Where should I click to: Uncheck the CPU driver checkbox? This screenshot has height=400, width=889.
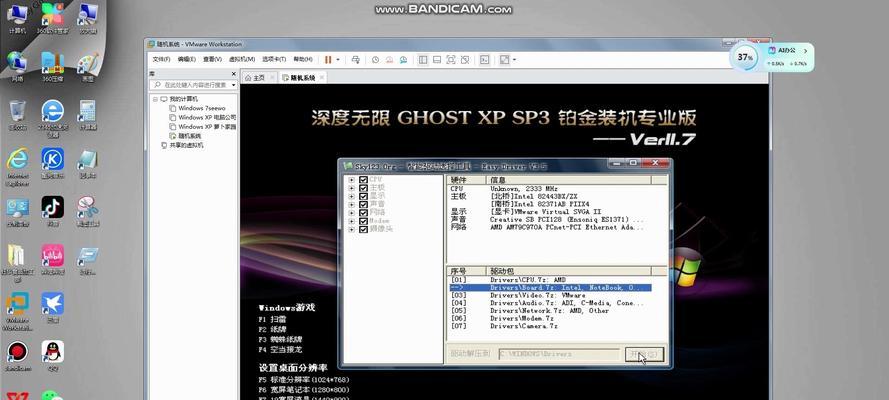click(363, 180)
